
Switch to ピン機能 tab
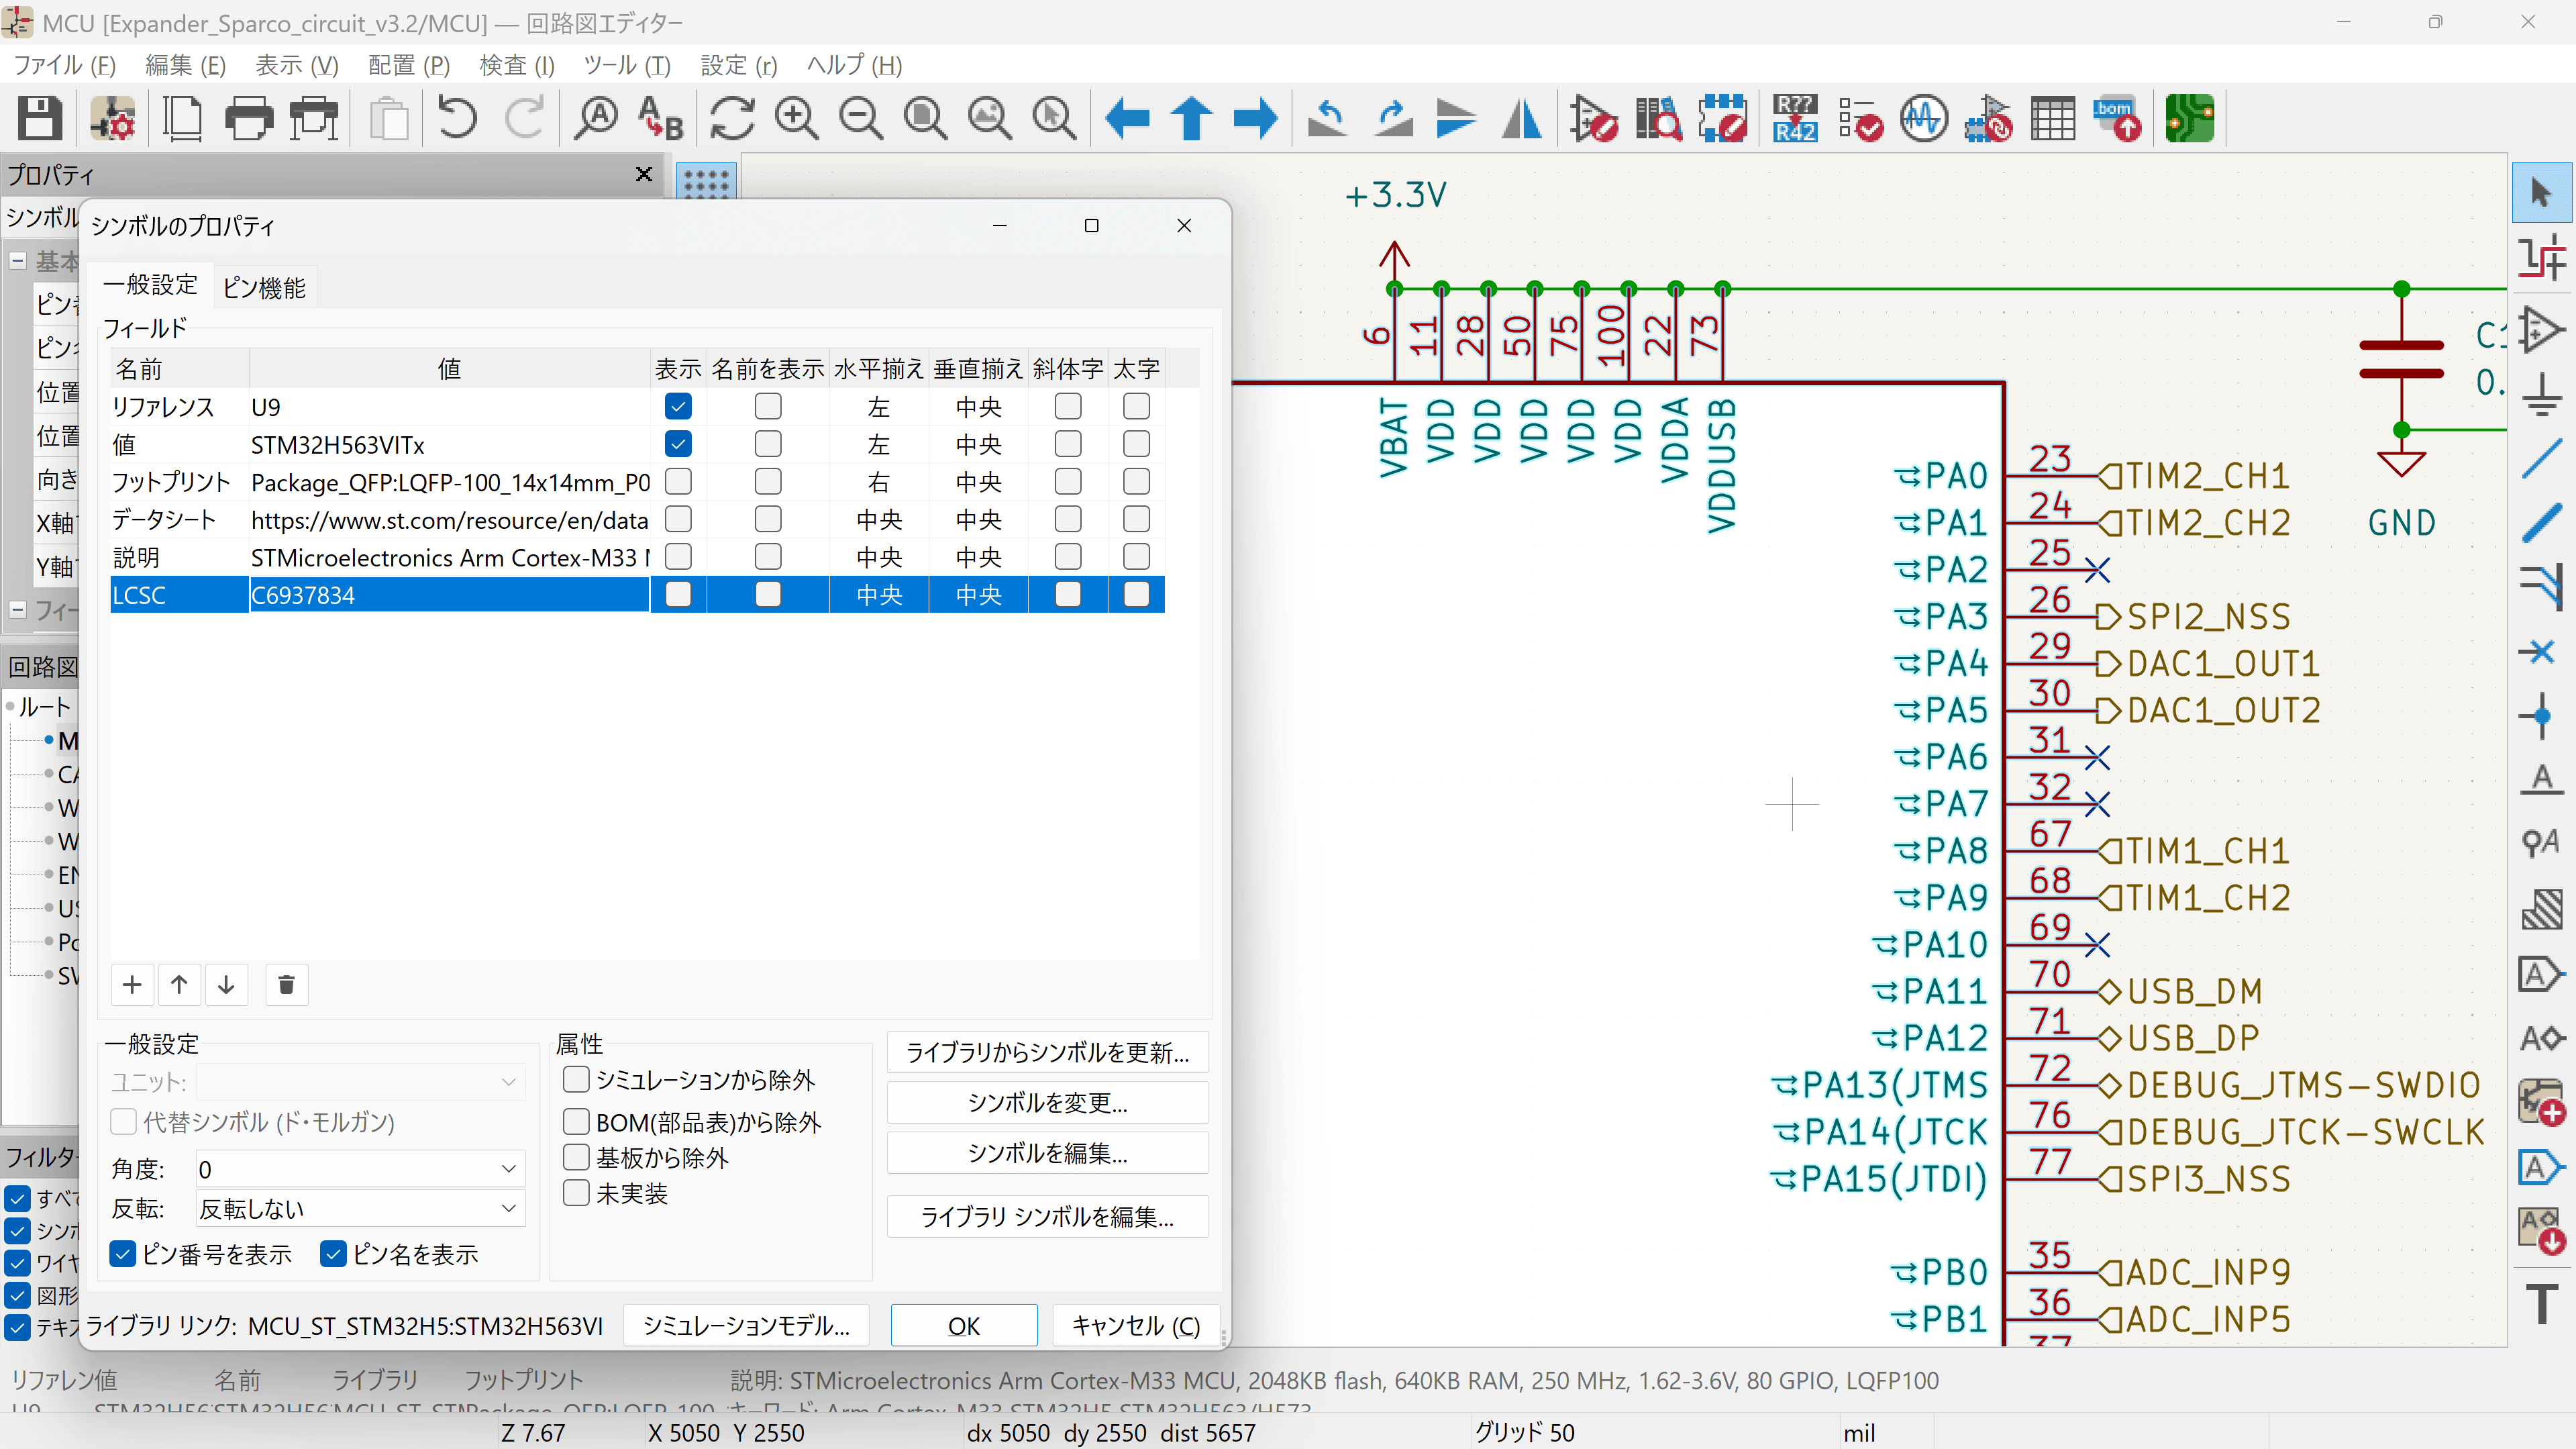pos(264,288)
